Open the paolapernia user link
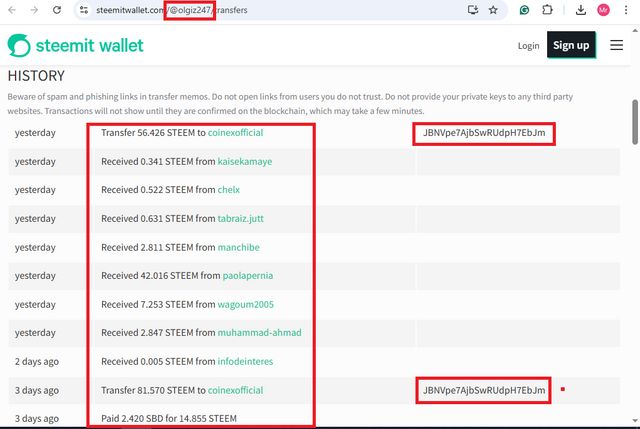 coord(248,276)
